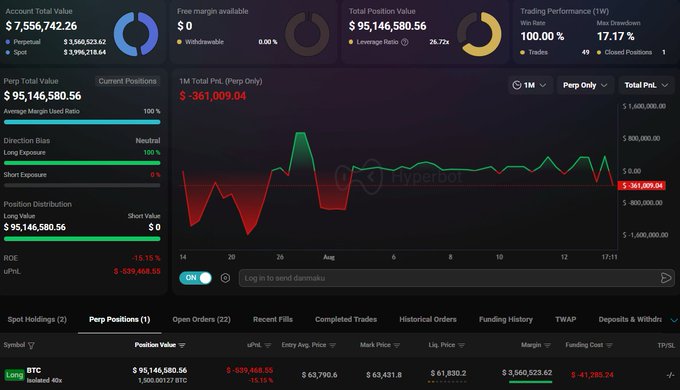The width and height of the screenshot is (680, 390).
Task: Open the Perp Only dropdown
Action: pos(585,85)
